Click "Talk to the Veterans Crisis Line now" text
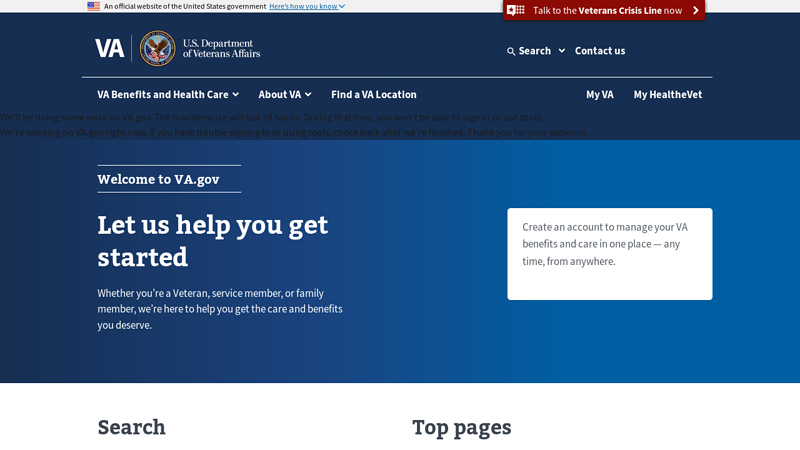The height and width of the screenshot is (450, 800). coord(607,10)
